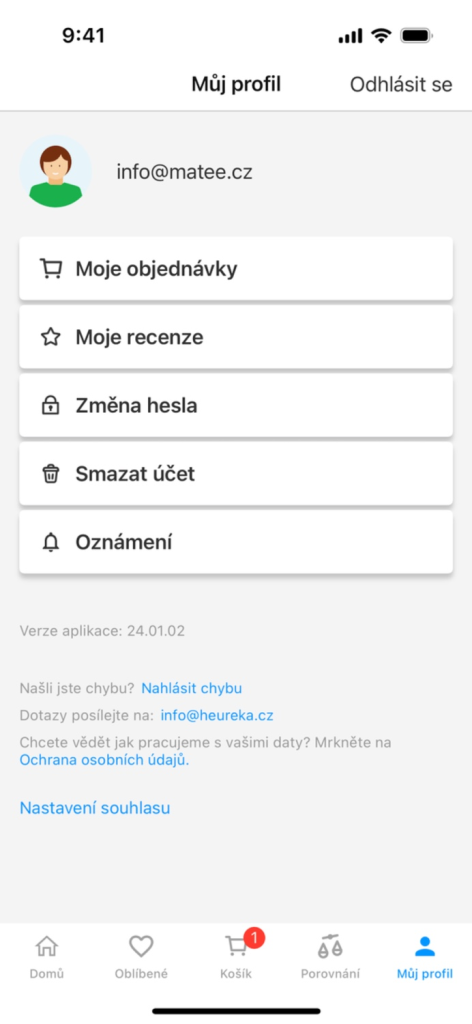472x1024 pixels.
Task: Tap the padlock icon beside Změna hesla
Action: click(x=50, y=406)
